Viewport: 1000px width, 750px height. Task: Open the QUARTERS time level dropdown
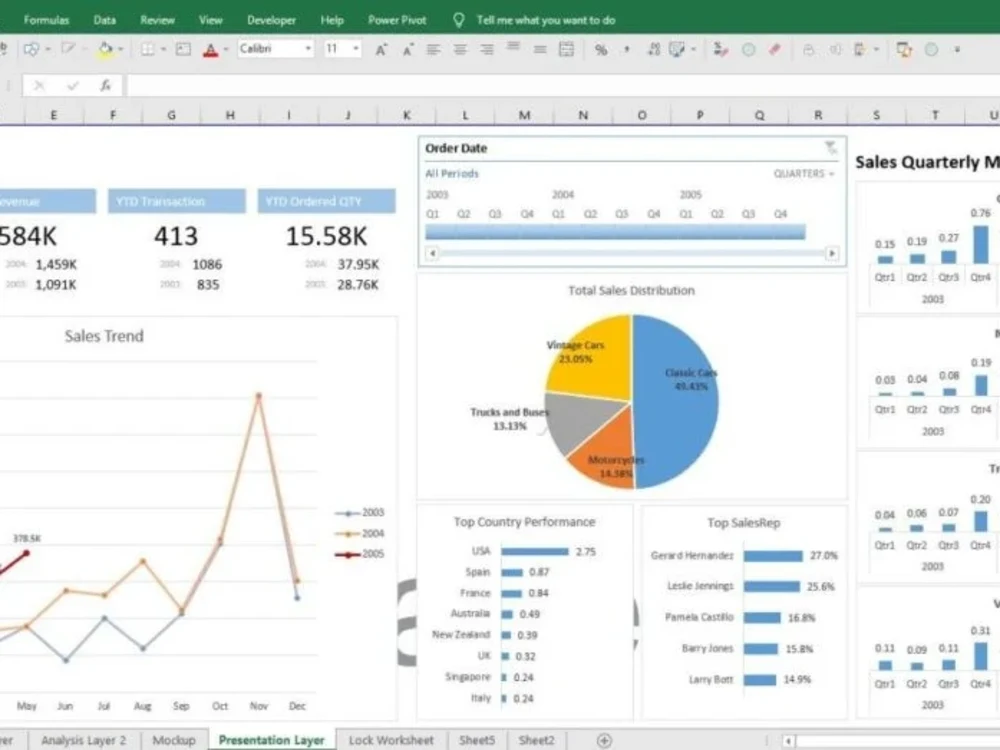pos(804,173)
